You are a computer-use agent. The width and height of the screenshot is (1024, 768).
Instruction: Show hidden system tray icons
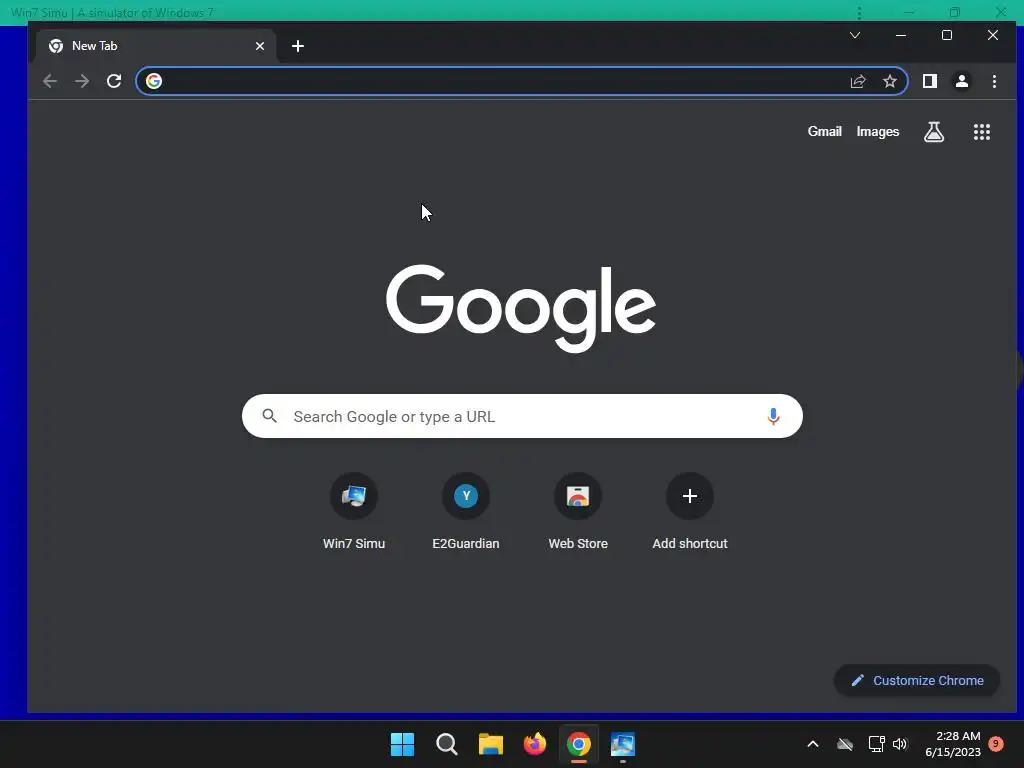[x=813, y=744]
